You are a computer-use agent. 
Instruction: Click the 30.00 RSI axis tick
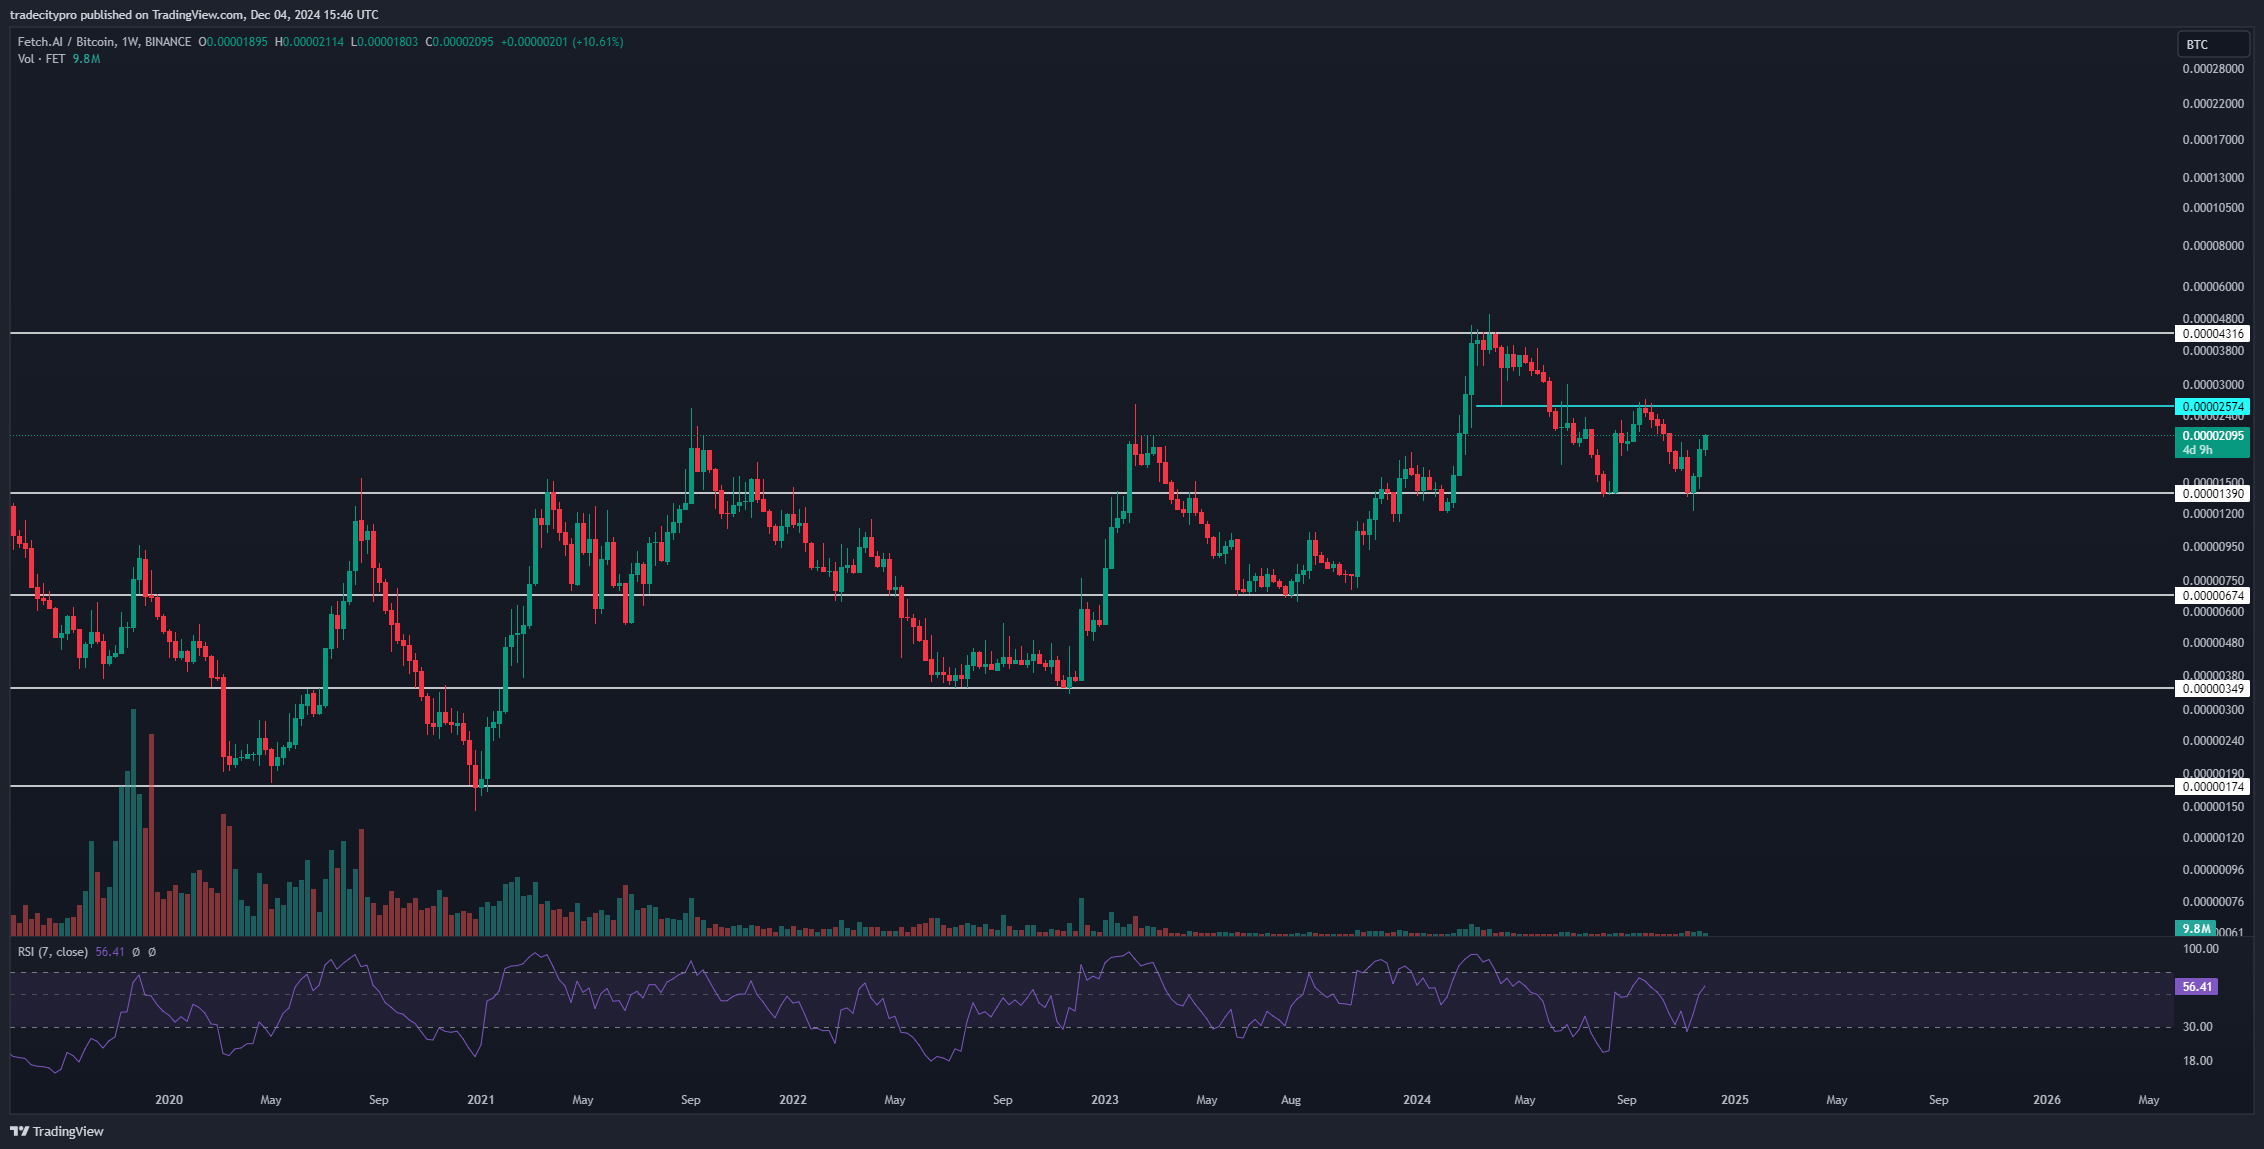[x=2197, y=1027]
